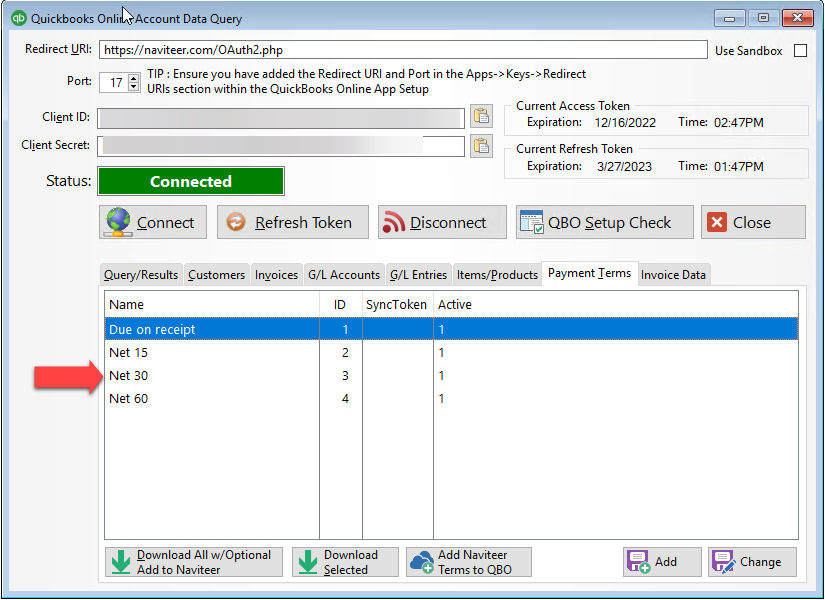The image size is (825, 600).
Task: Click Add Naviteer Terms to QBO
Action: (469, 562)
